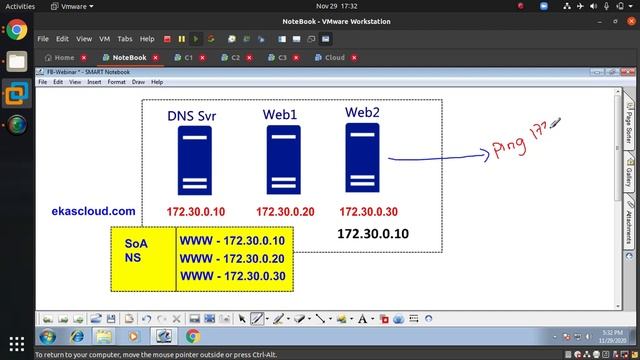The height and width of the screenshot is (360, 640).
Task: Open the Creative Pen dropdown arrow
Action: (288, 319)
